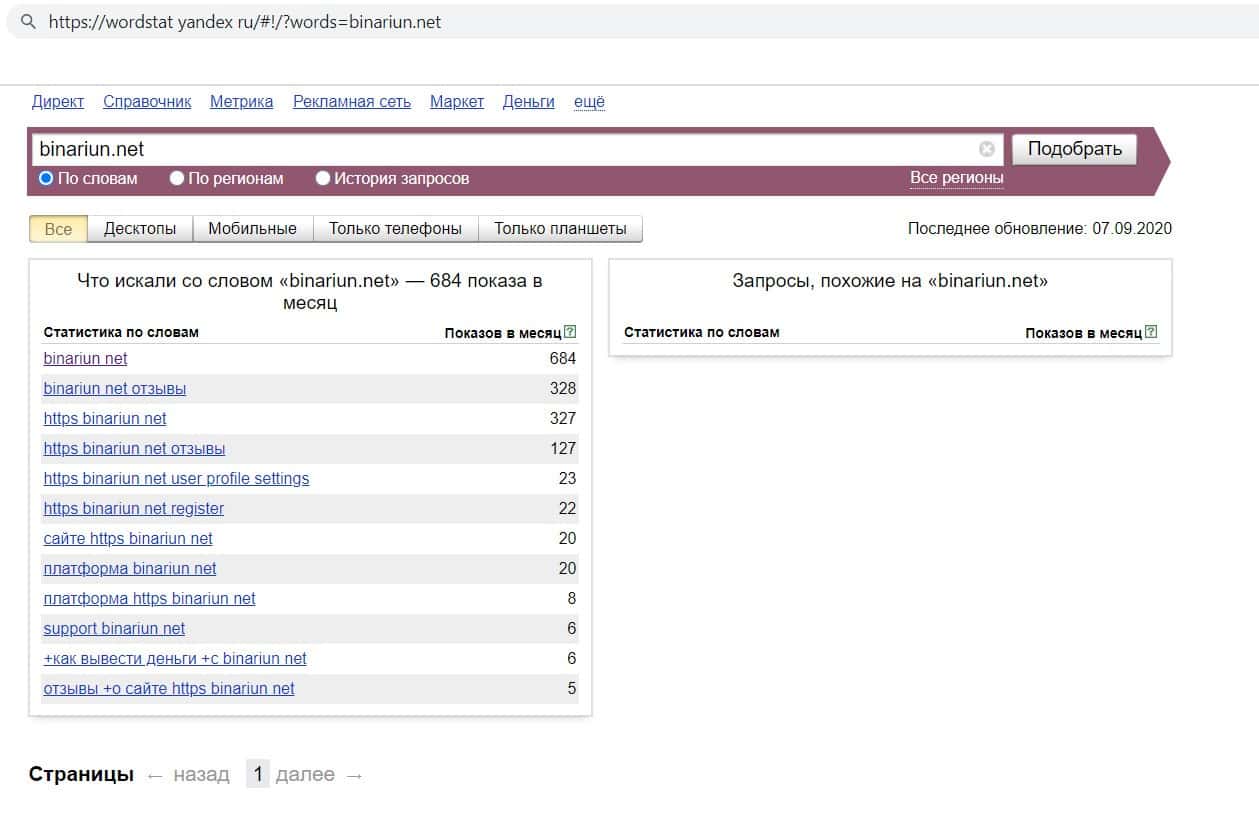The width and height of the screenshot is (1259, 821).
Task: Click in the keyword search input field
Action: pyautogui.click(x=500, y=150)
